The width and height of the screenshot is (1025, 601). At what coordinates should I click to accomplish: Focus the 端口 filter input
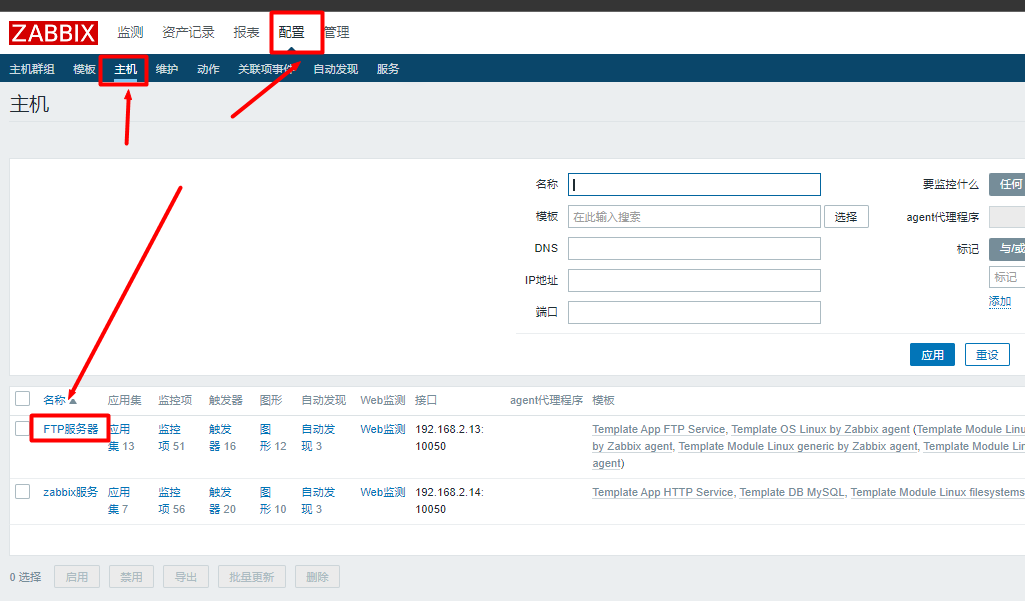tap(694, 313)
